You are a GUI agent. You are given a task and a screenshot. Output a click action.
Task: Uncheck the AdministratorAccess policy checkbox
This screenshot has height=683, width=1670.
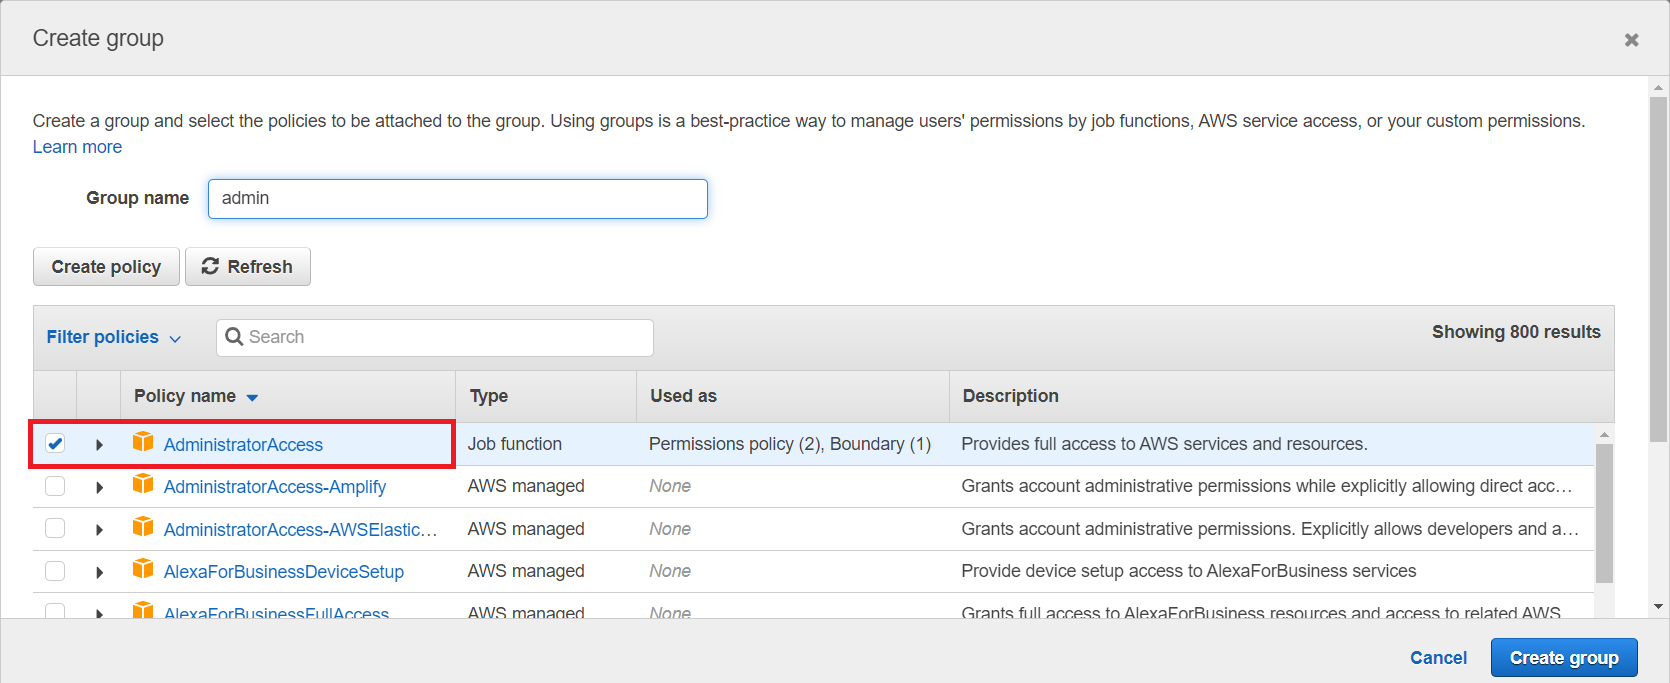click(55, 443)
